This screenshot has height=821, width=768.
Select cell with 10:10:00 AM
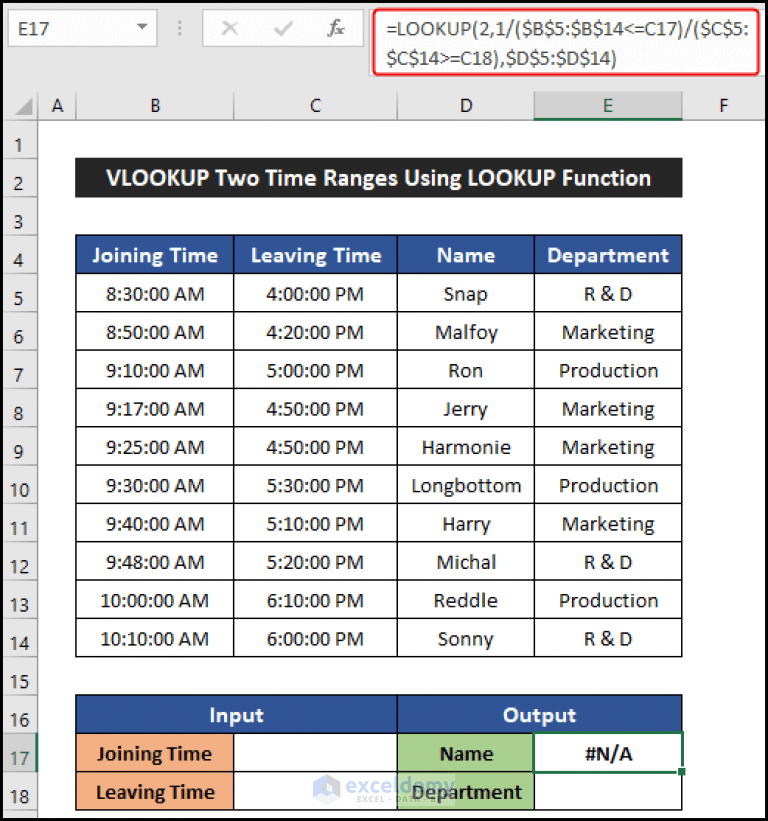coord(155,638)
